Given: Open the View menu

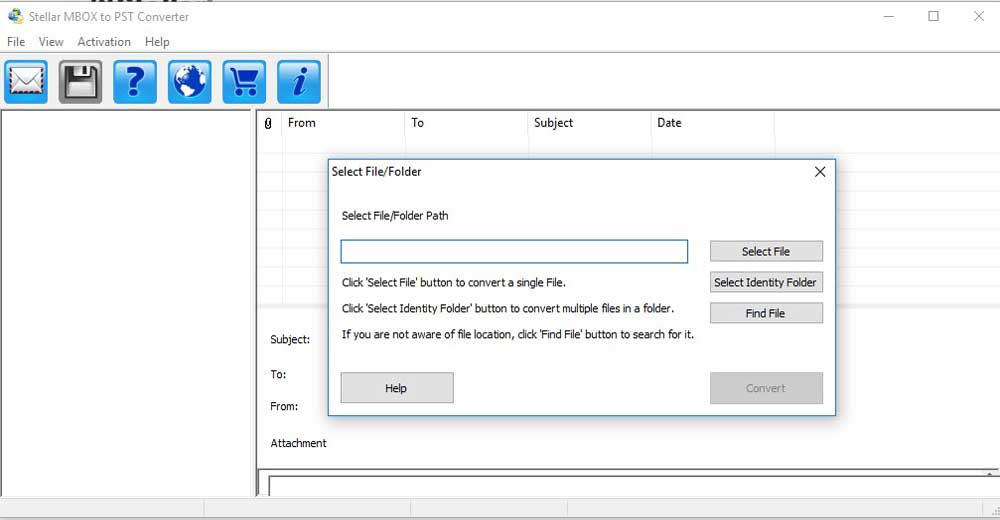Looking at the screenshot, I should 51,41.
